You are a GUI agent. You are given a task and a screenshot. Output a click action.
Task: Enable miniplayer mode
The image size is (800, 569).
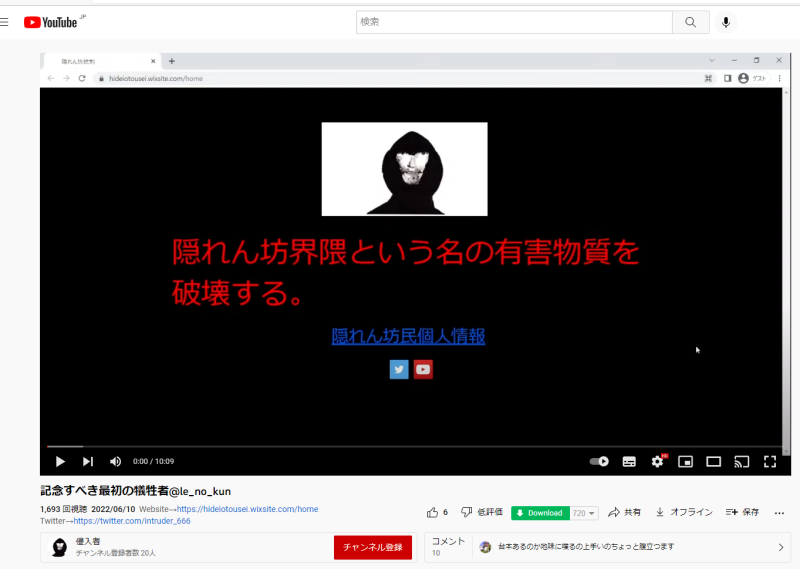685,461
